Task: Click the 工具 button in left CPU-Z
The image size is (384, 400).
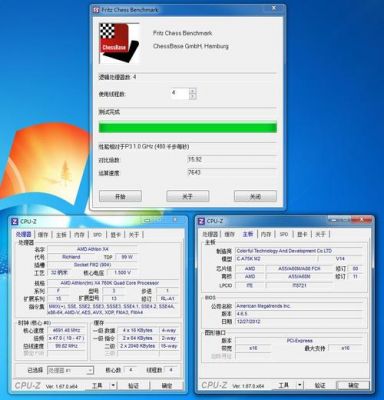Action: coord(97,385)
